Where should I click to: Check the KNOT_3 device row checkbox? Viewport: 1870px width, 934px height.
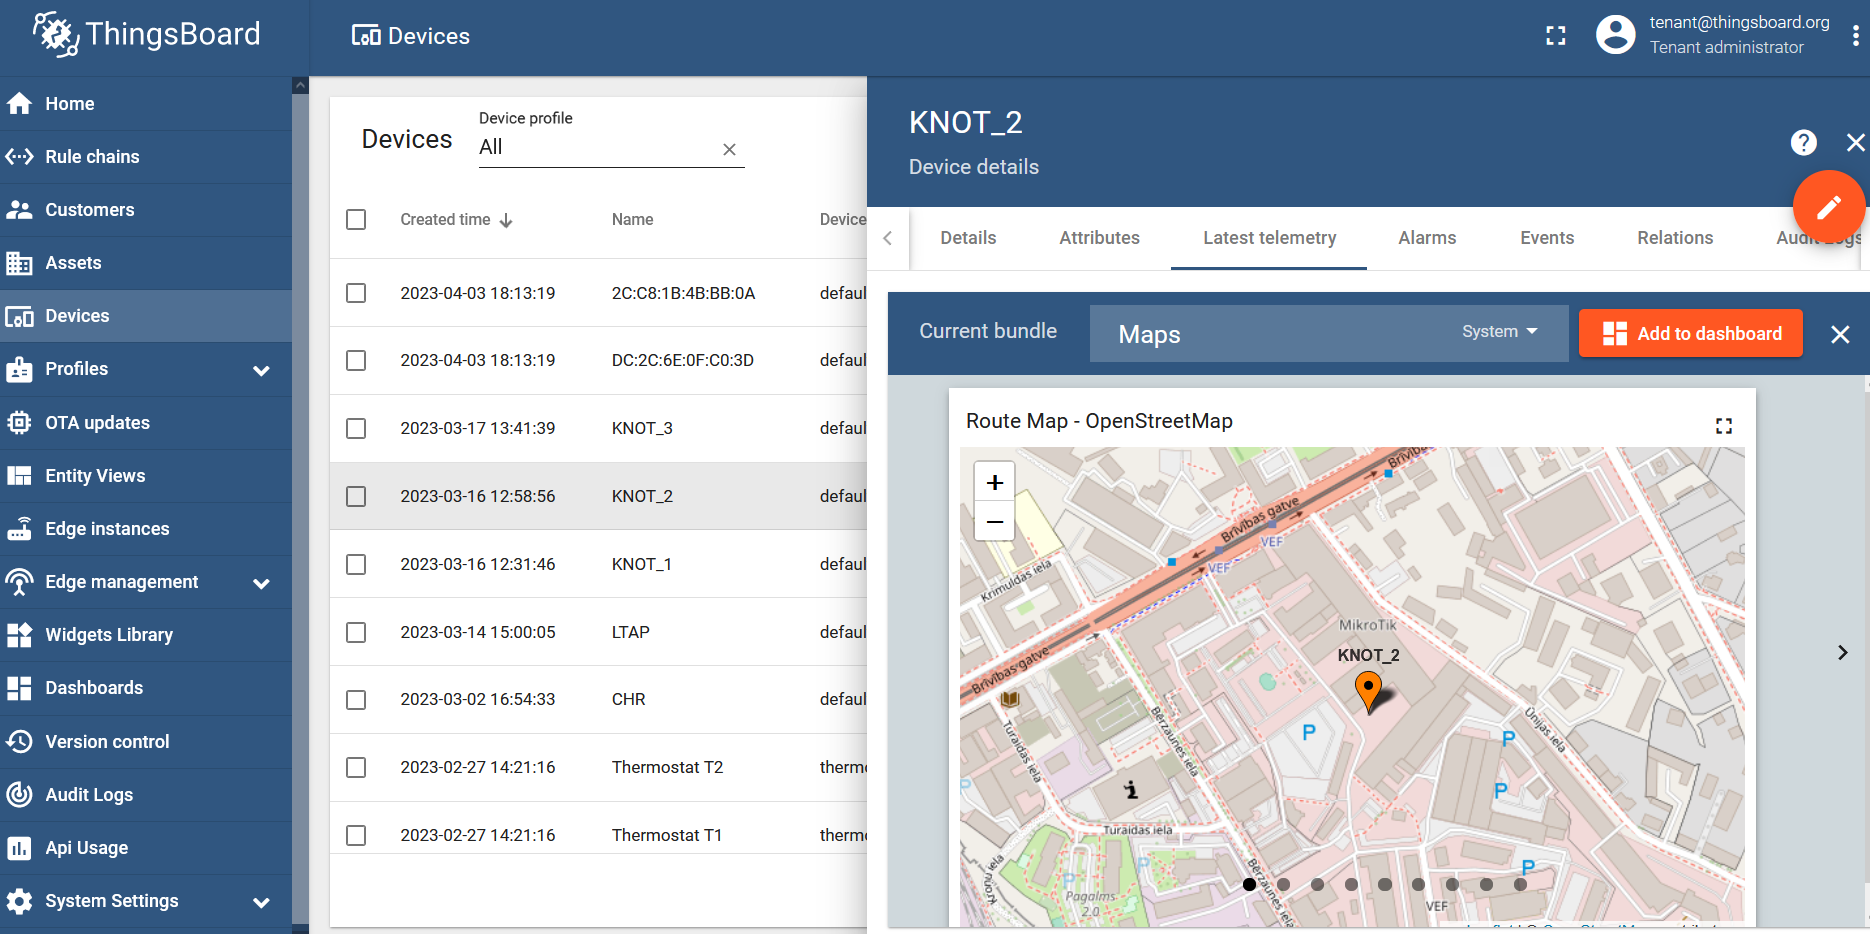(356, 428)
